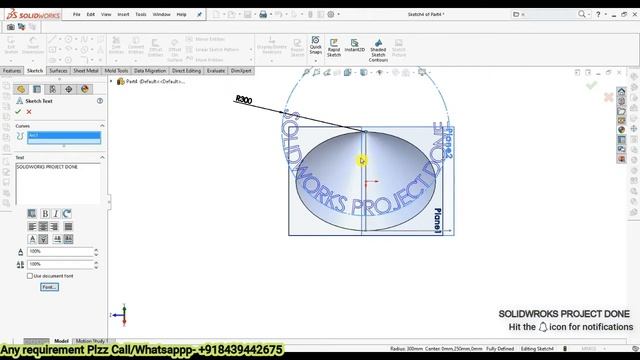
Task: Open Appearances color ball in task pane
Action: point(621,130)
